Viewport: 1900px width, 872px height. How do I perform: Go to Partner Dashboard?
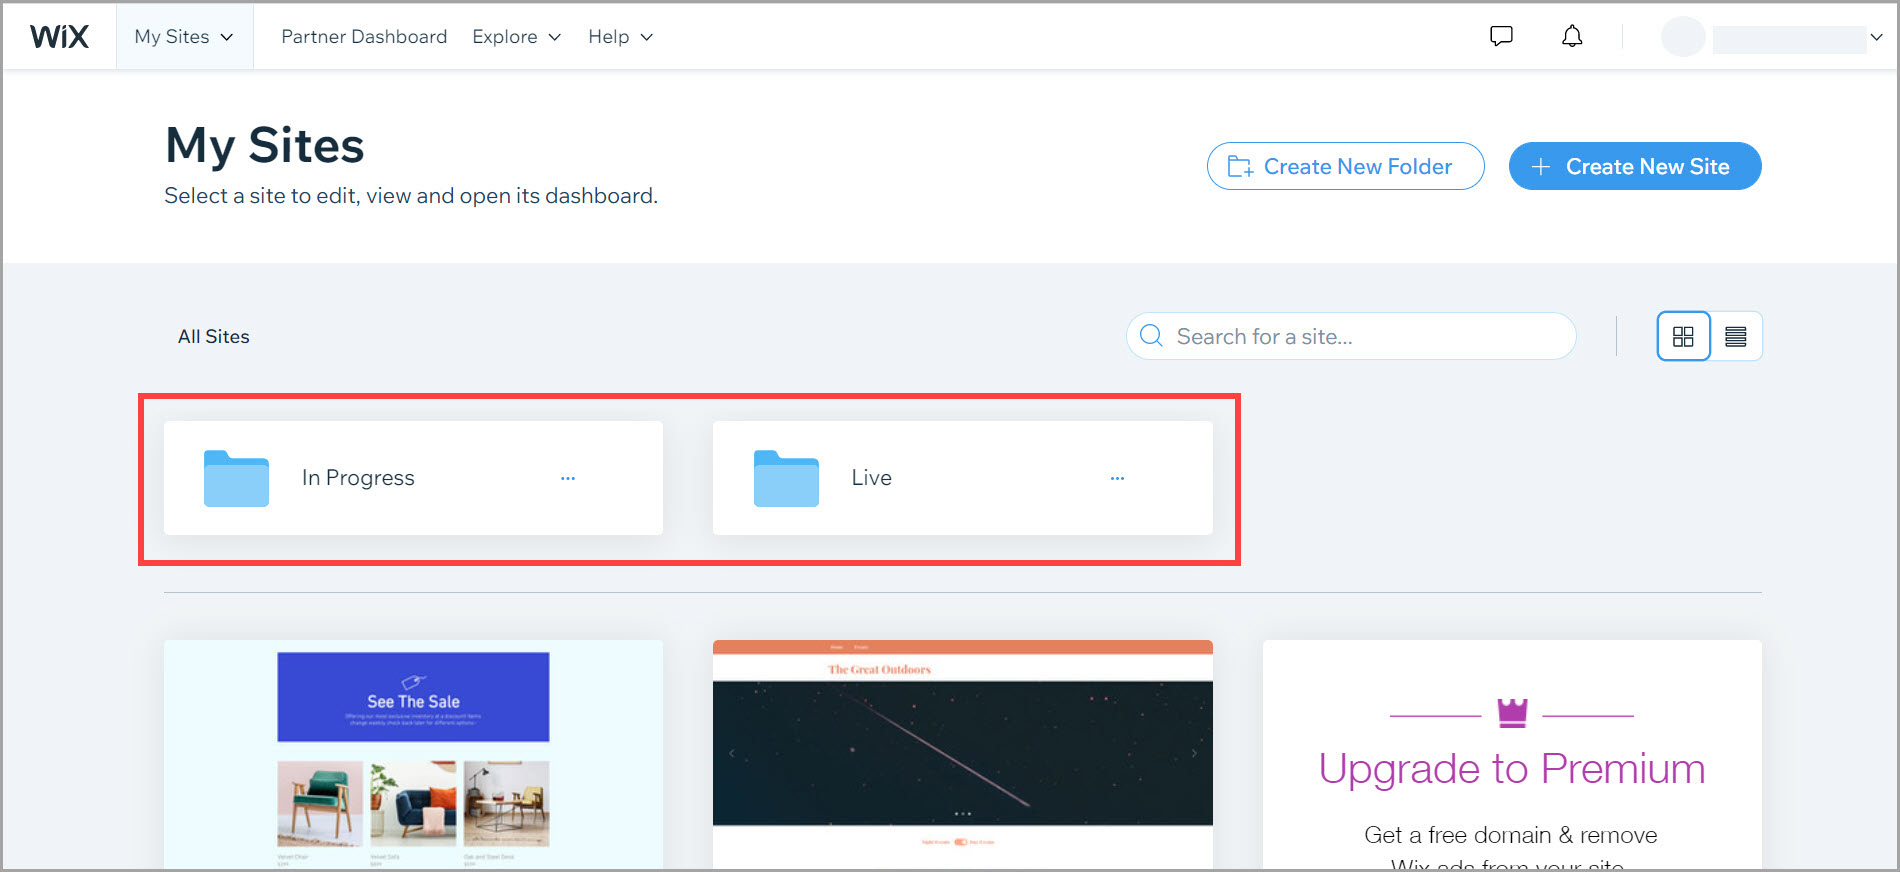pyautogui.click(x=364, y=37)
